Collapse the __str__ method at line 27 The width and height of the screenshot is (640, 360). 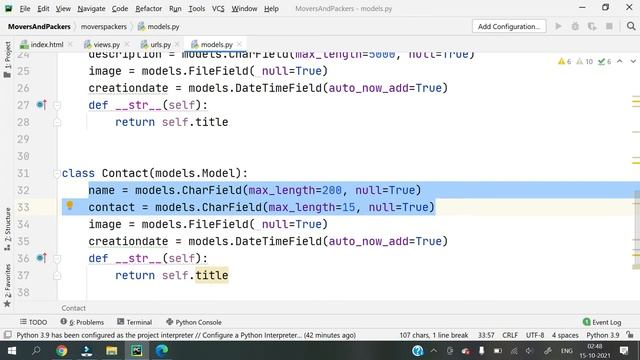57,105
